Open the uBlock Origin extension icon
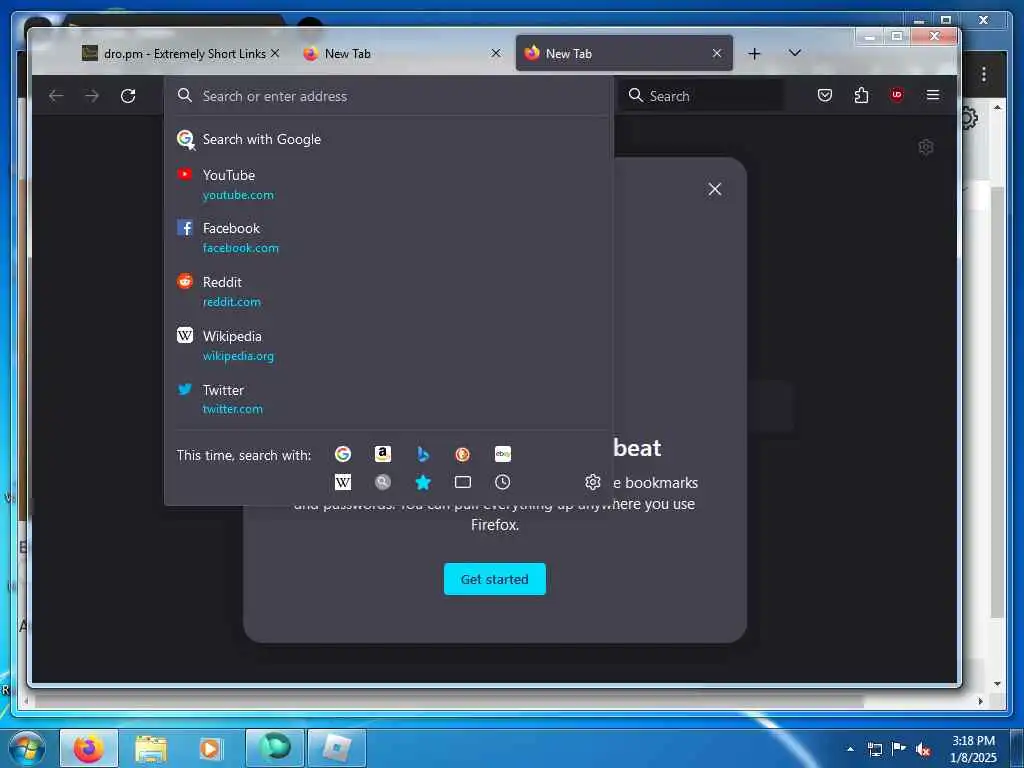 coord(897,95)
